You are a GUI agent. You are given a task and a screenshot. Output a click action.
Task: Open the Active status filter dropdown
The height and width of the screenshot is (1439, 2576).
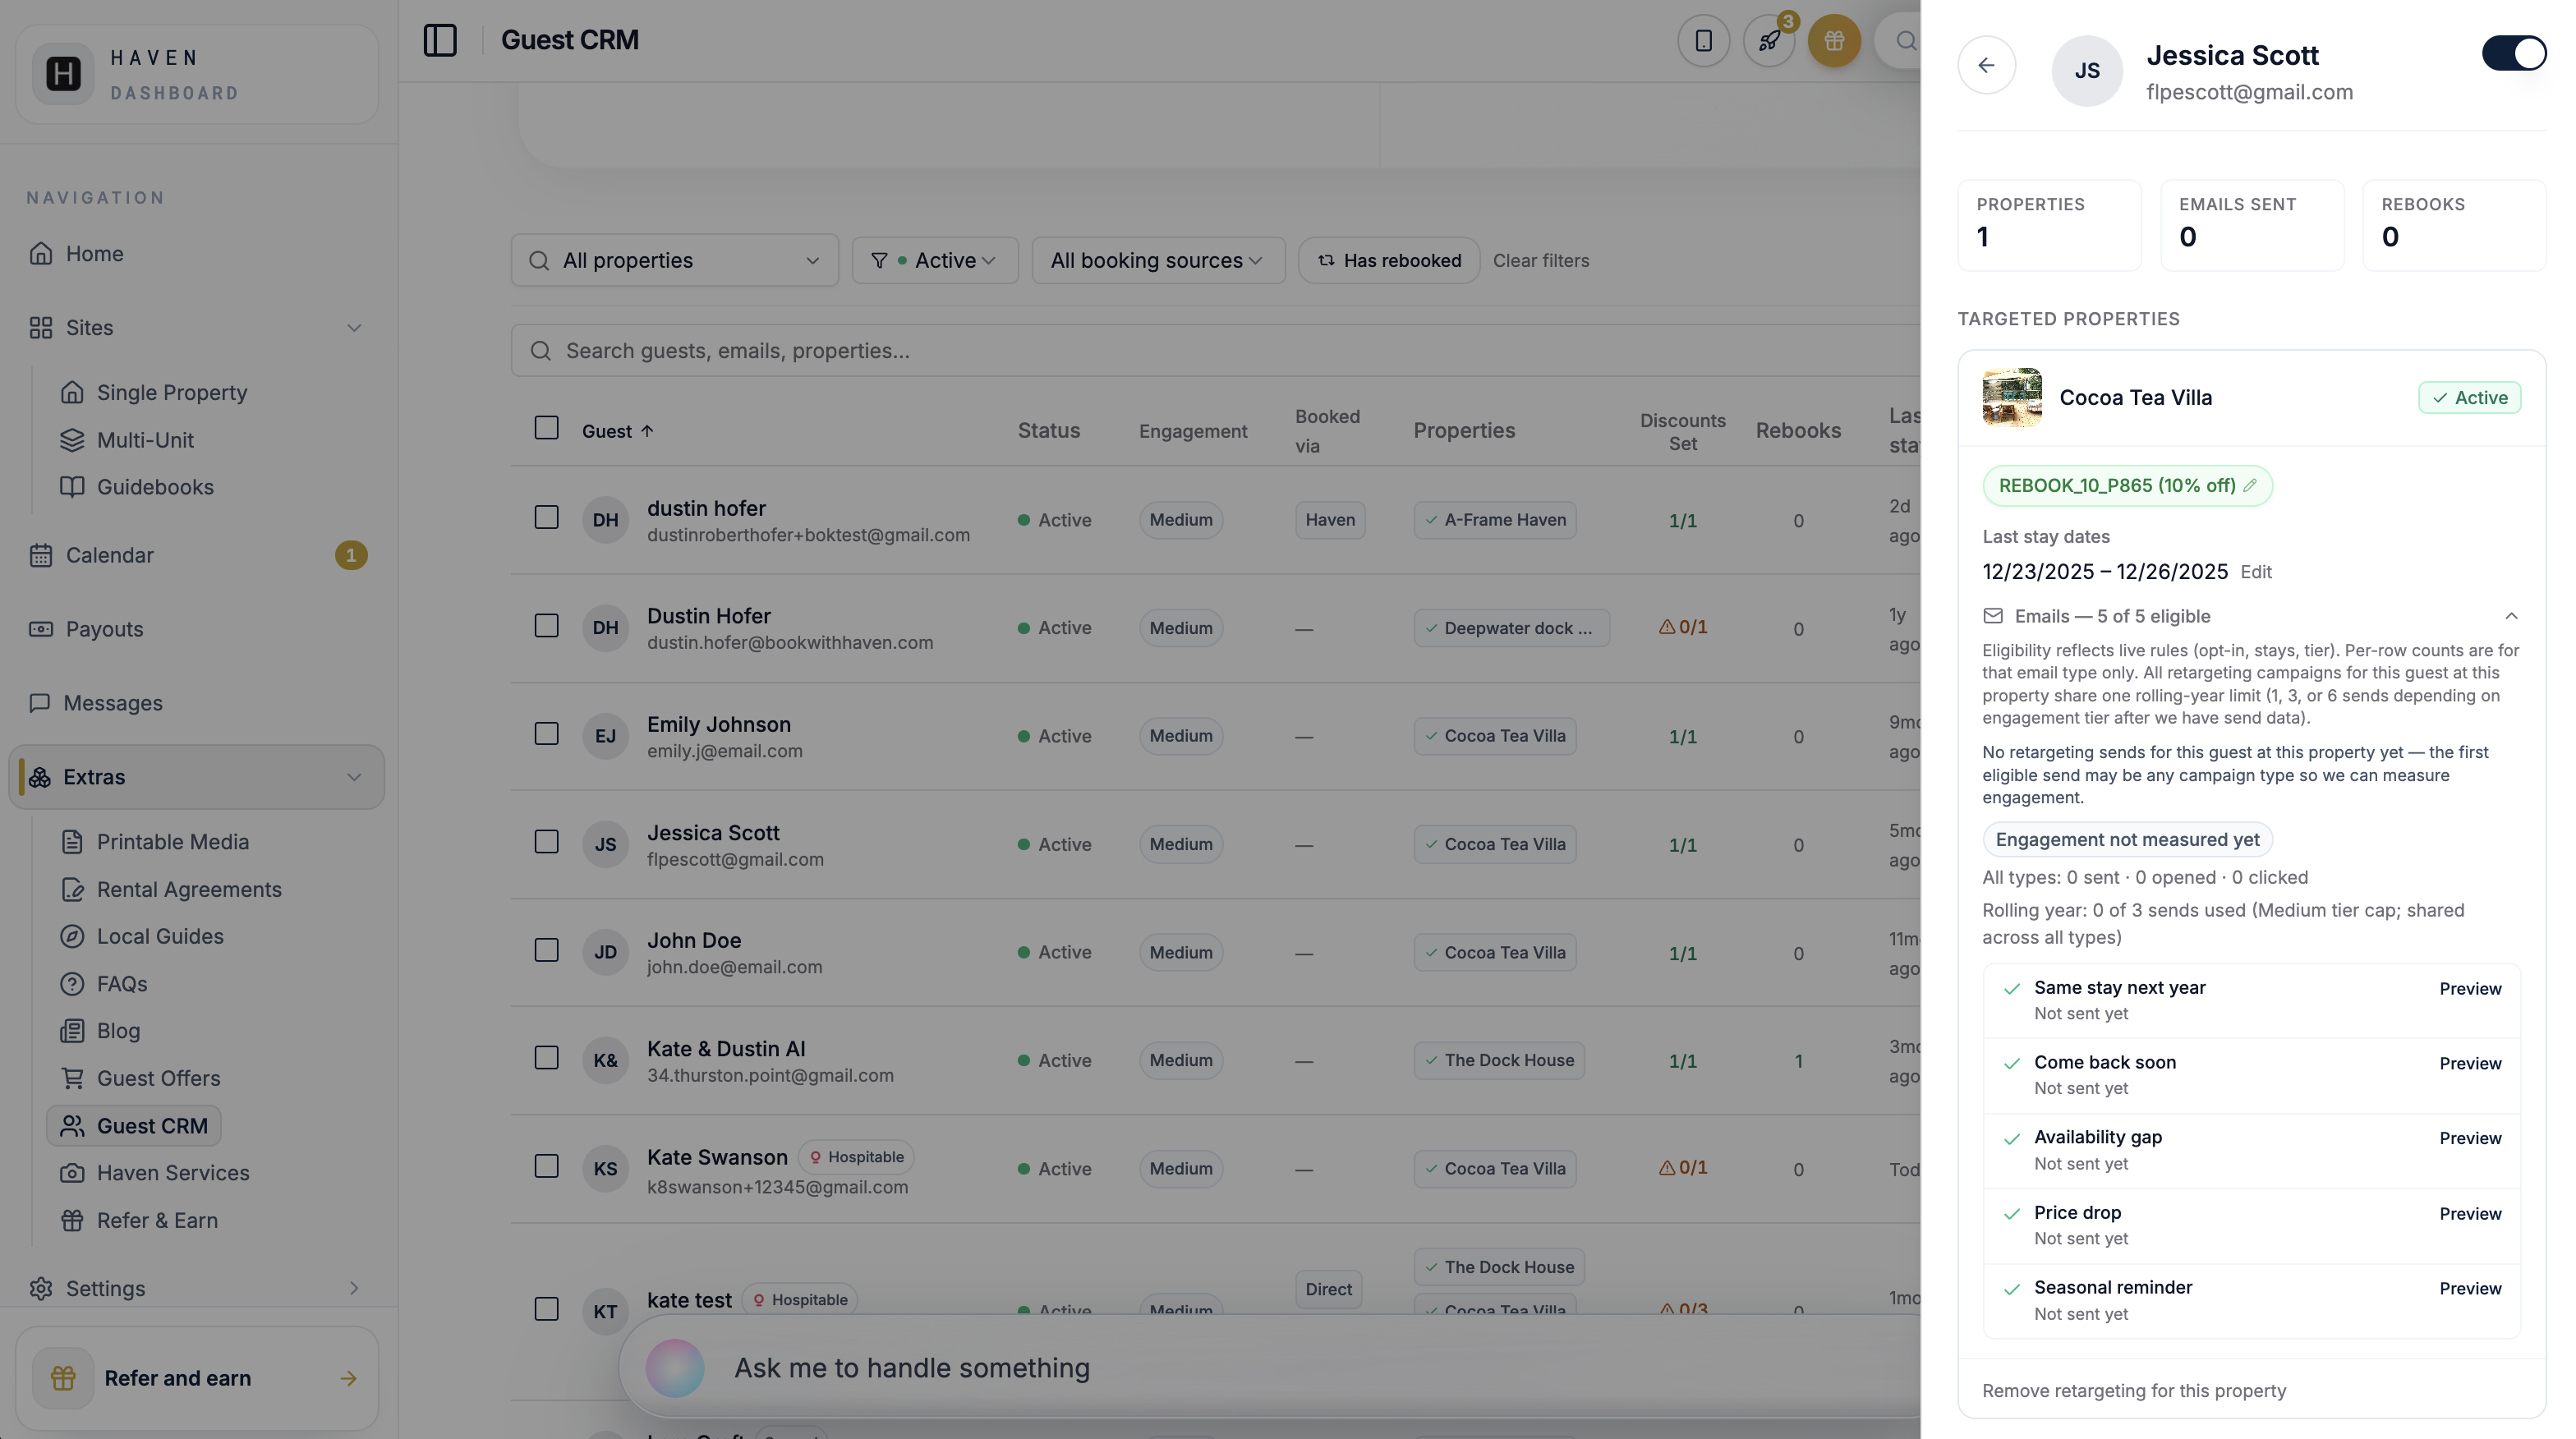pos(935,260)
